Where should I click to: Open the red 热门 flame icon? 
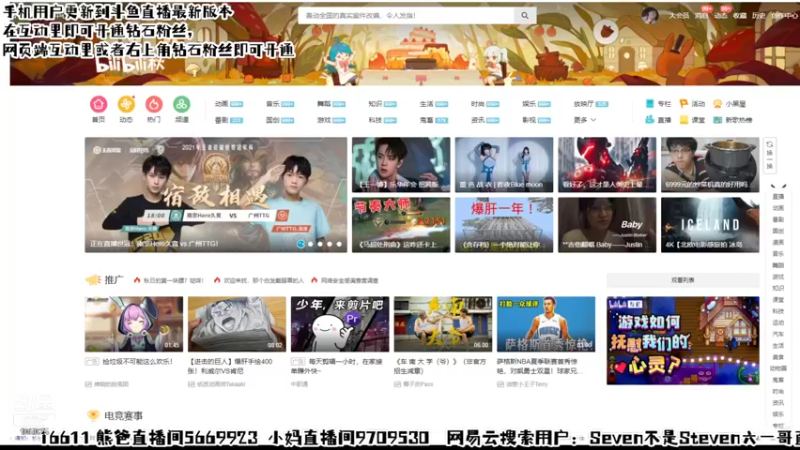pos(154,104)
